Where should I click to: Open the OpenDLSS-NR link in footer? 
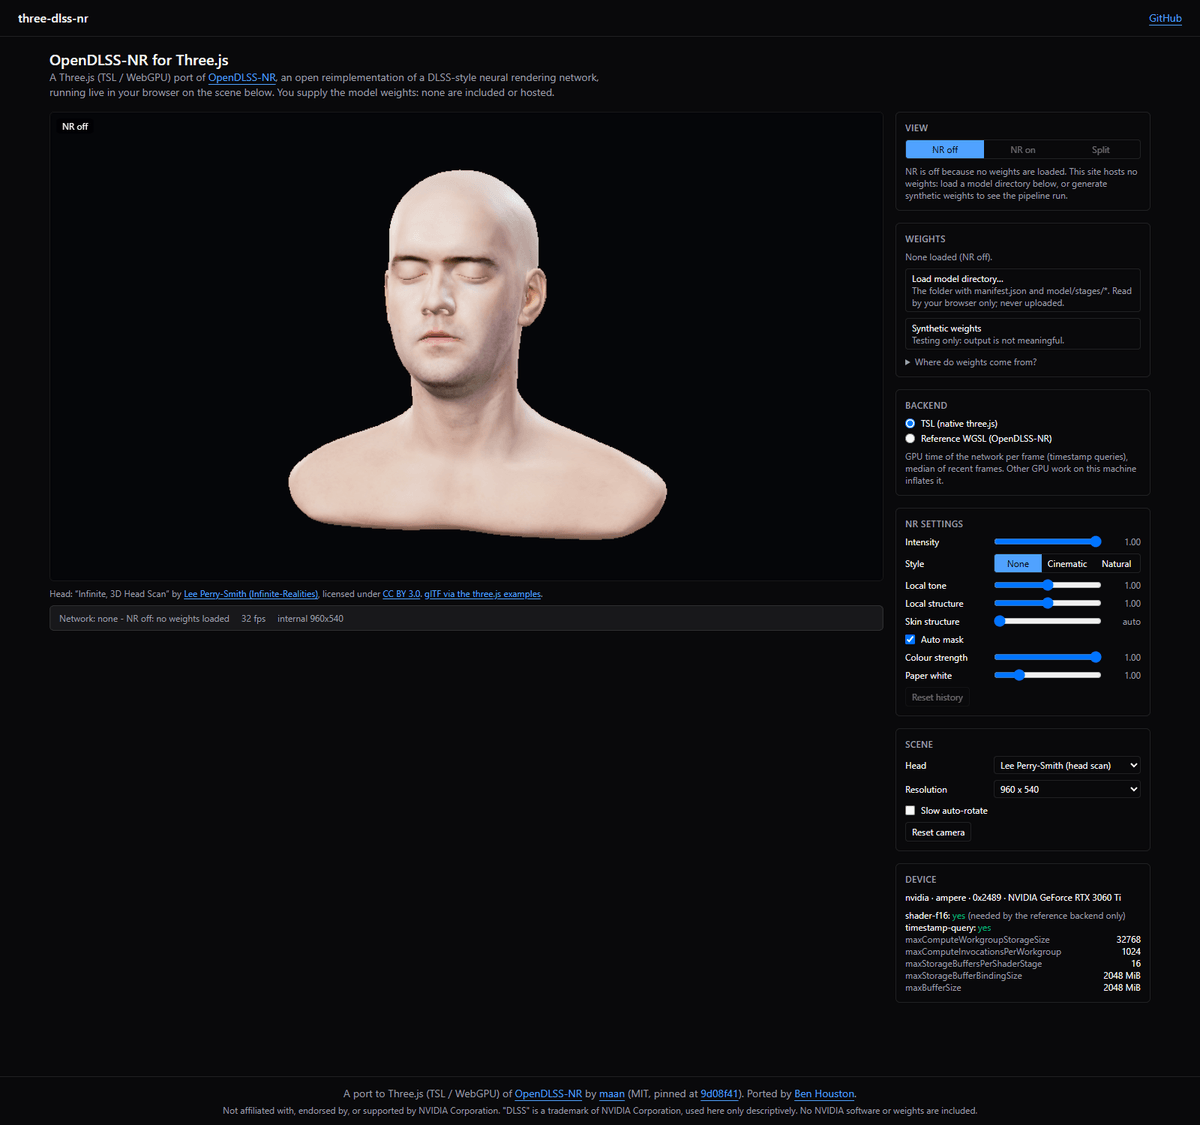tap(548, 1094)
